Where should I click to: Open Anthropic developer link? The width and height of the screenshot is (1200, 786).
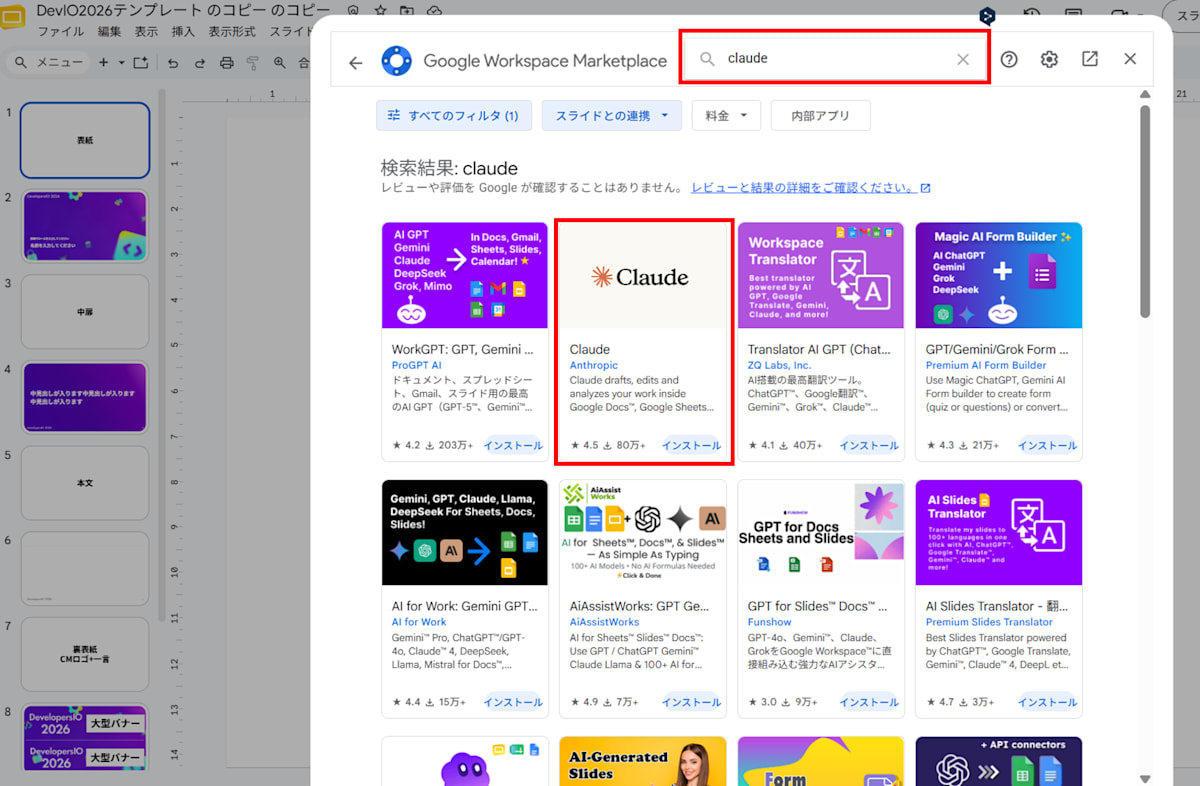tap(594, 365)
